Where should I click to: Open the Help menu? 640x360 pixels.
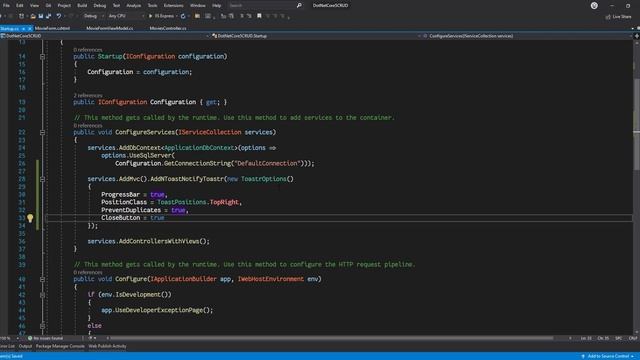(x=216, y=6)
